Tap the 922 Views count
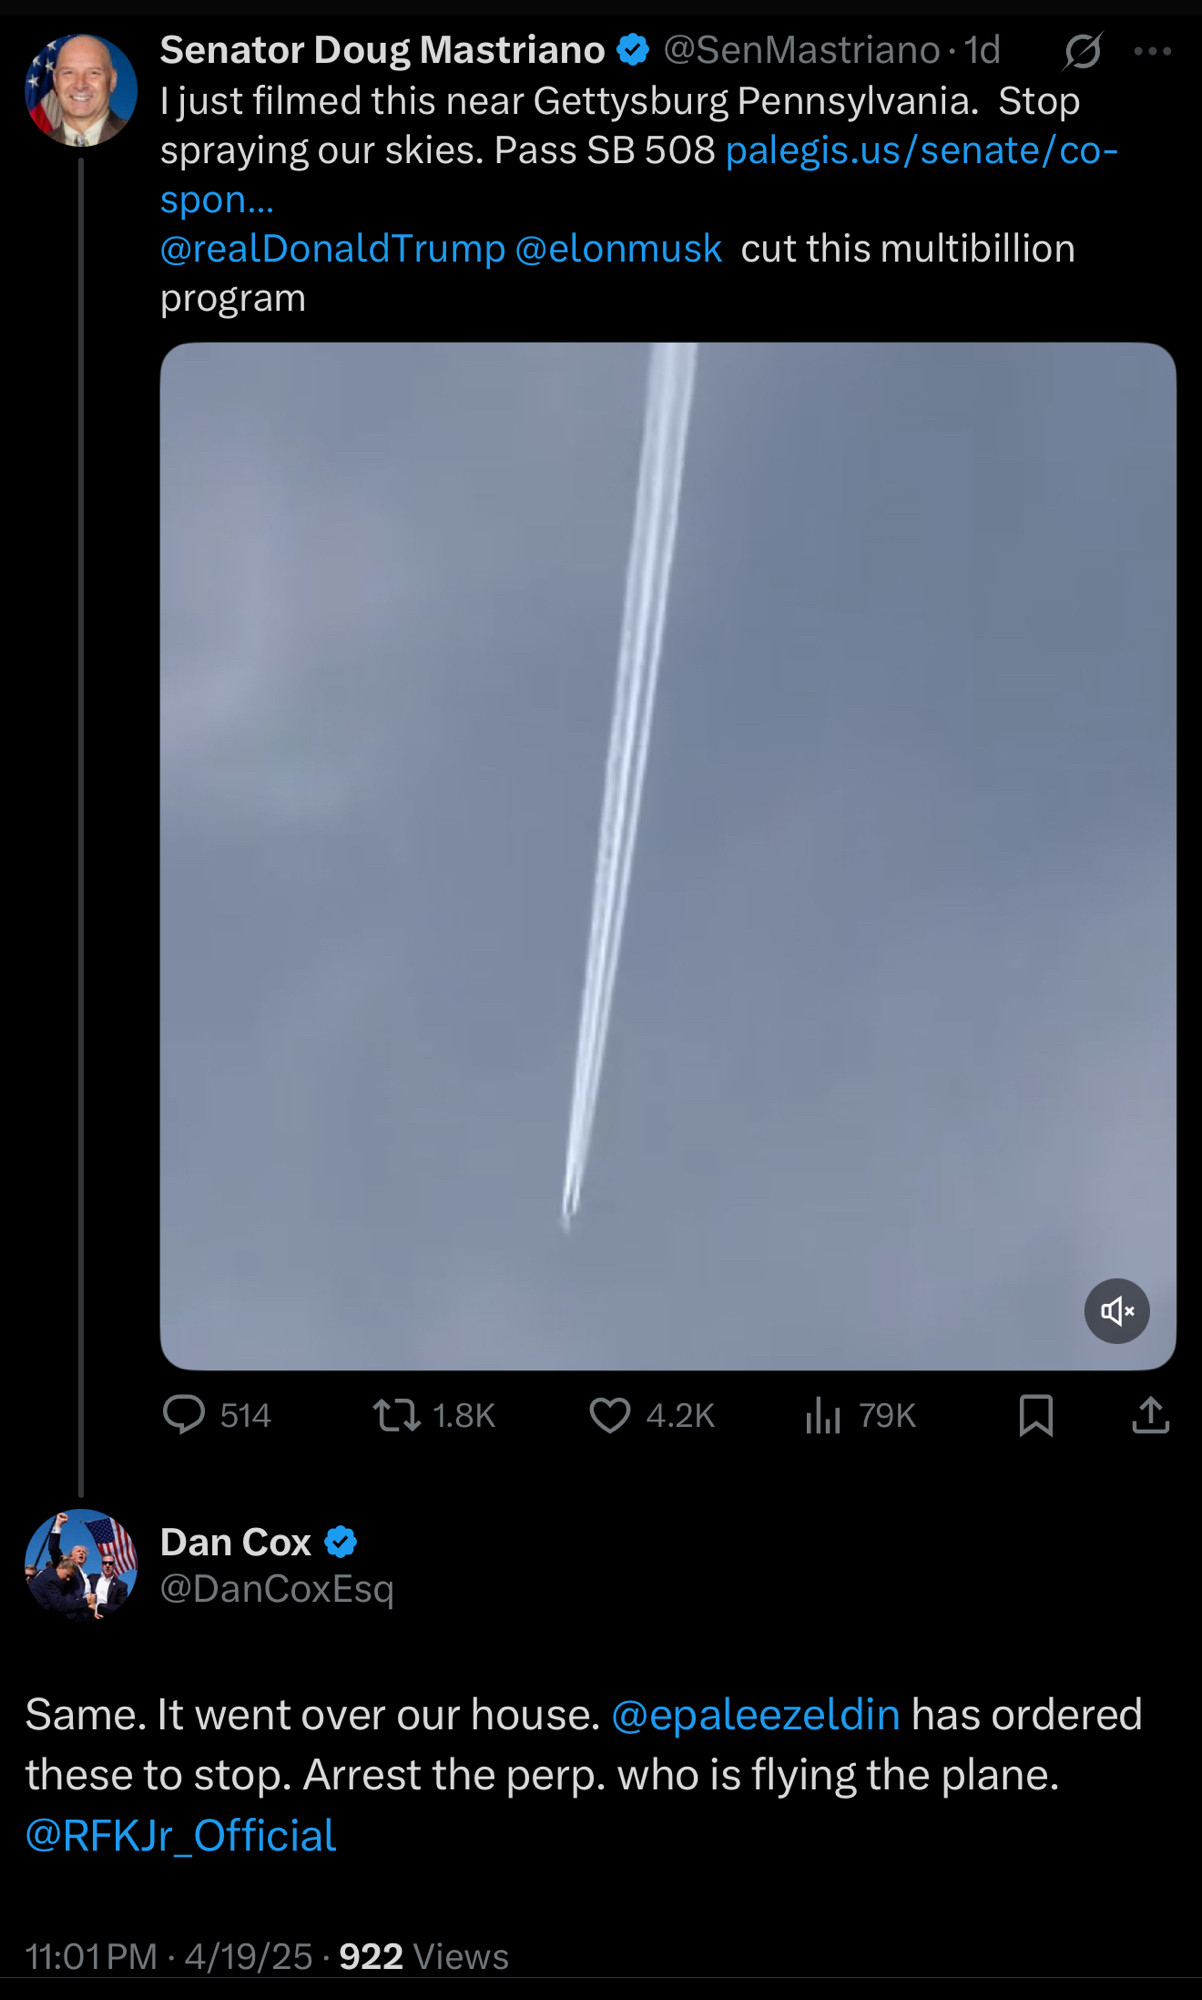This screenshot has width=1202, height=2000. pos(424,1956)
